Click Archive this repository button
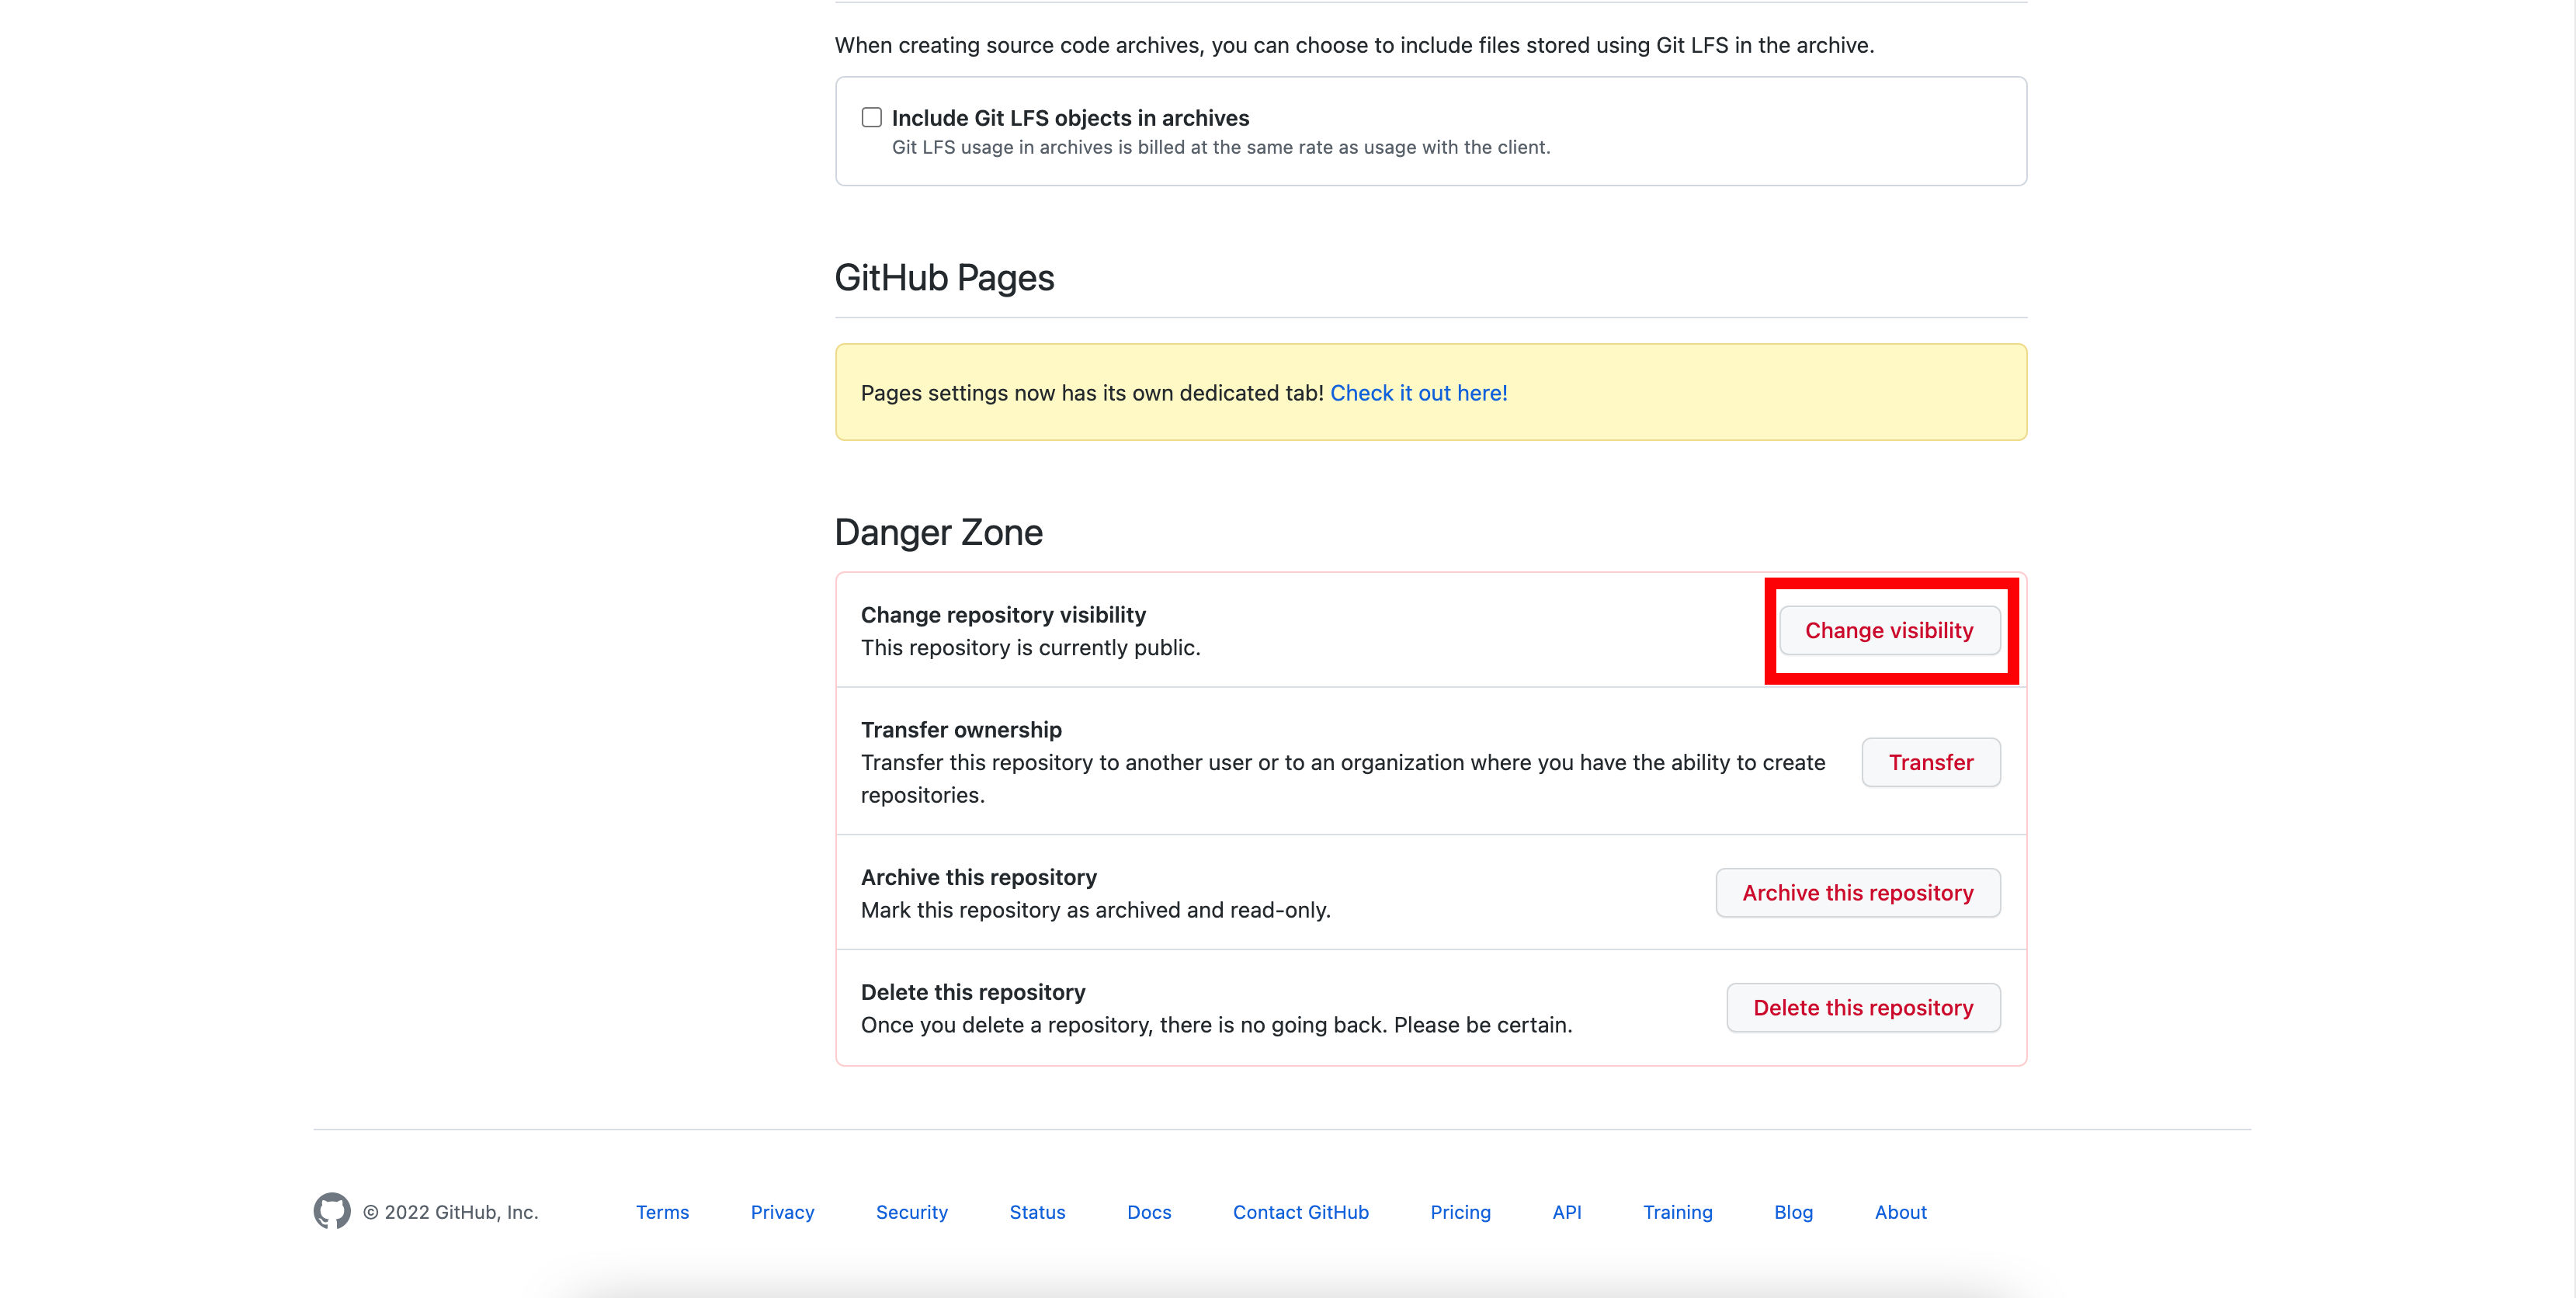Screen dimensions: 2576x1298 click(x=1857, y=893)
